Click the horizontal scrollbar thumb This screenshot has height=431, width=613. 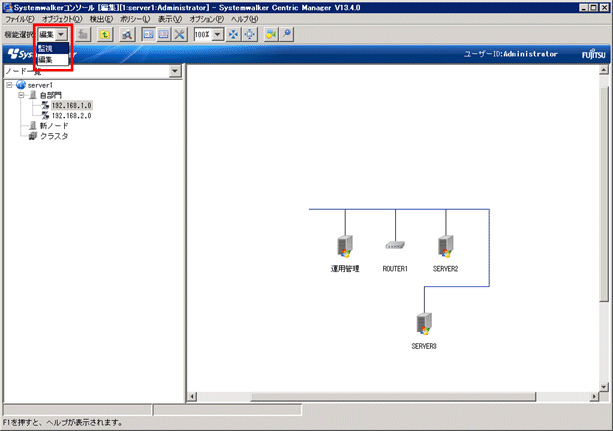pos(393,397)
